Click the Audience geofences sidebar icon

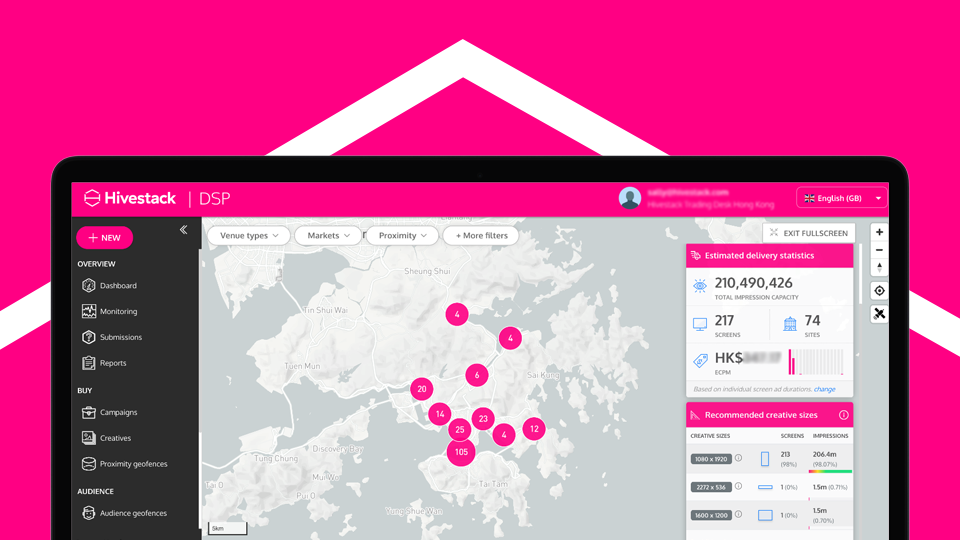(x=89, y=513)
